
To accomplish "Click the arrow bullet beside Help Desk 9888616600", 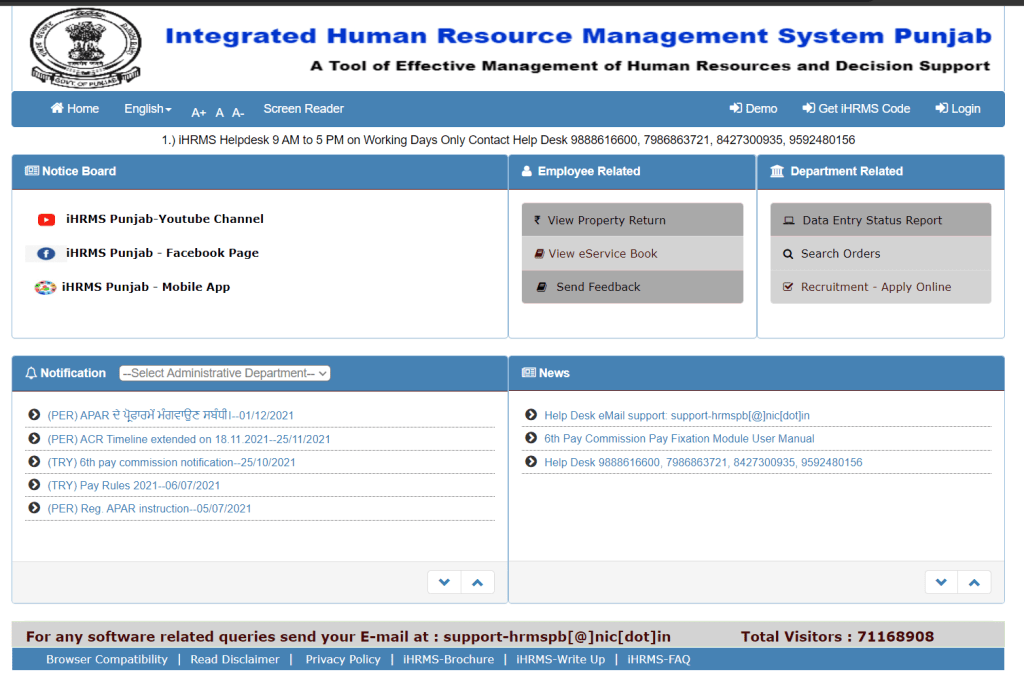I will 531,462.
